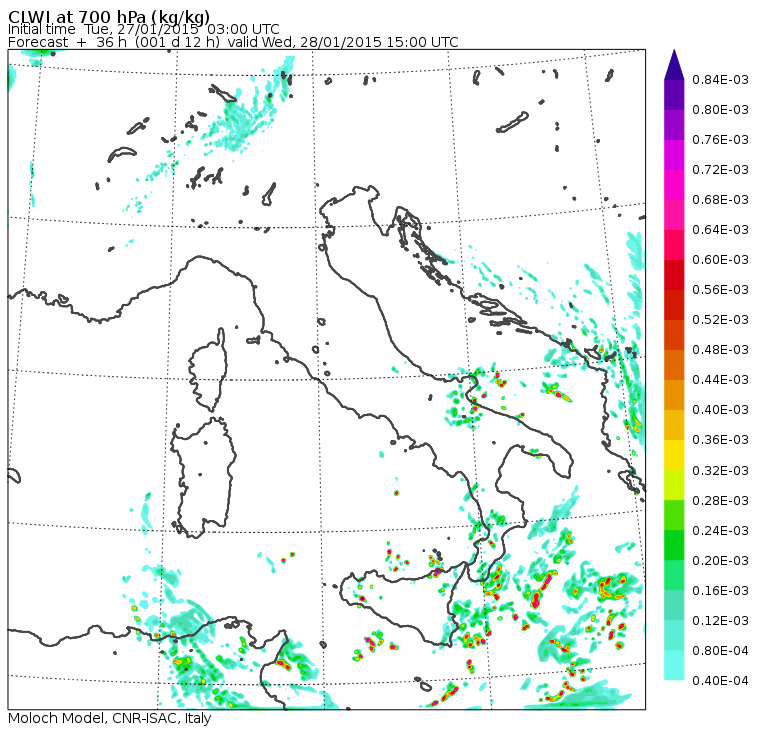Click the 0.64E-03 legend label

point(720,230)
